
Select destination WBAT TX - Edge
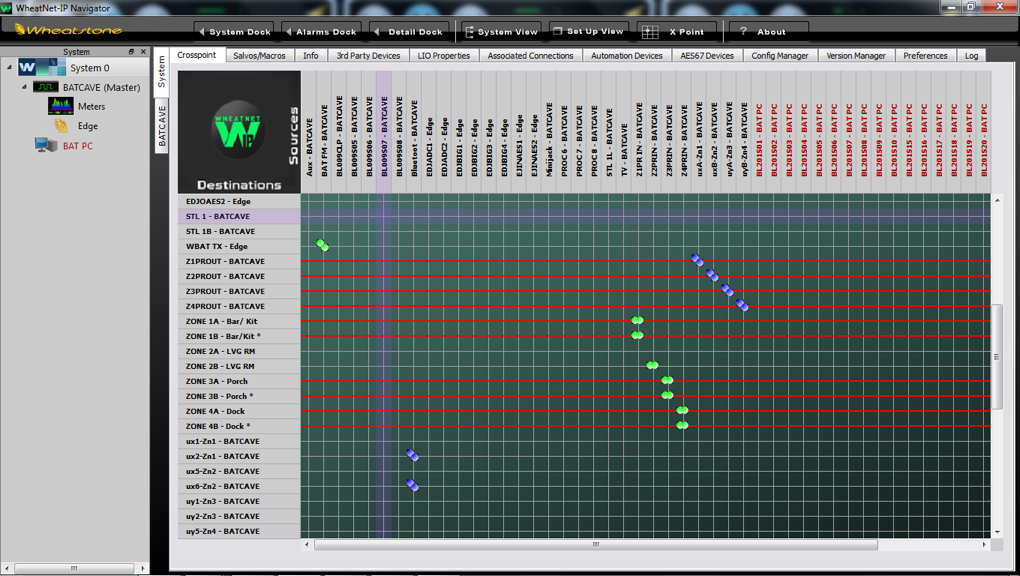[239, 246]
